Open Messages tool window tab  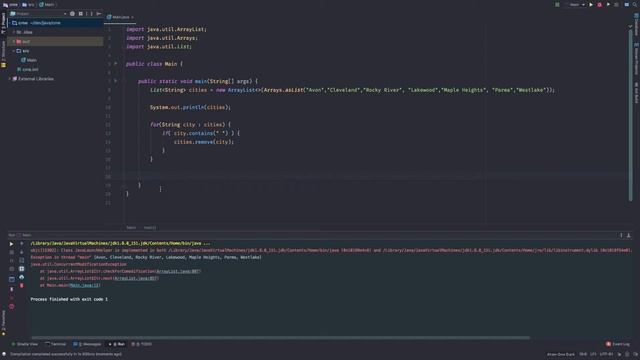tap(87, 344)
